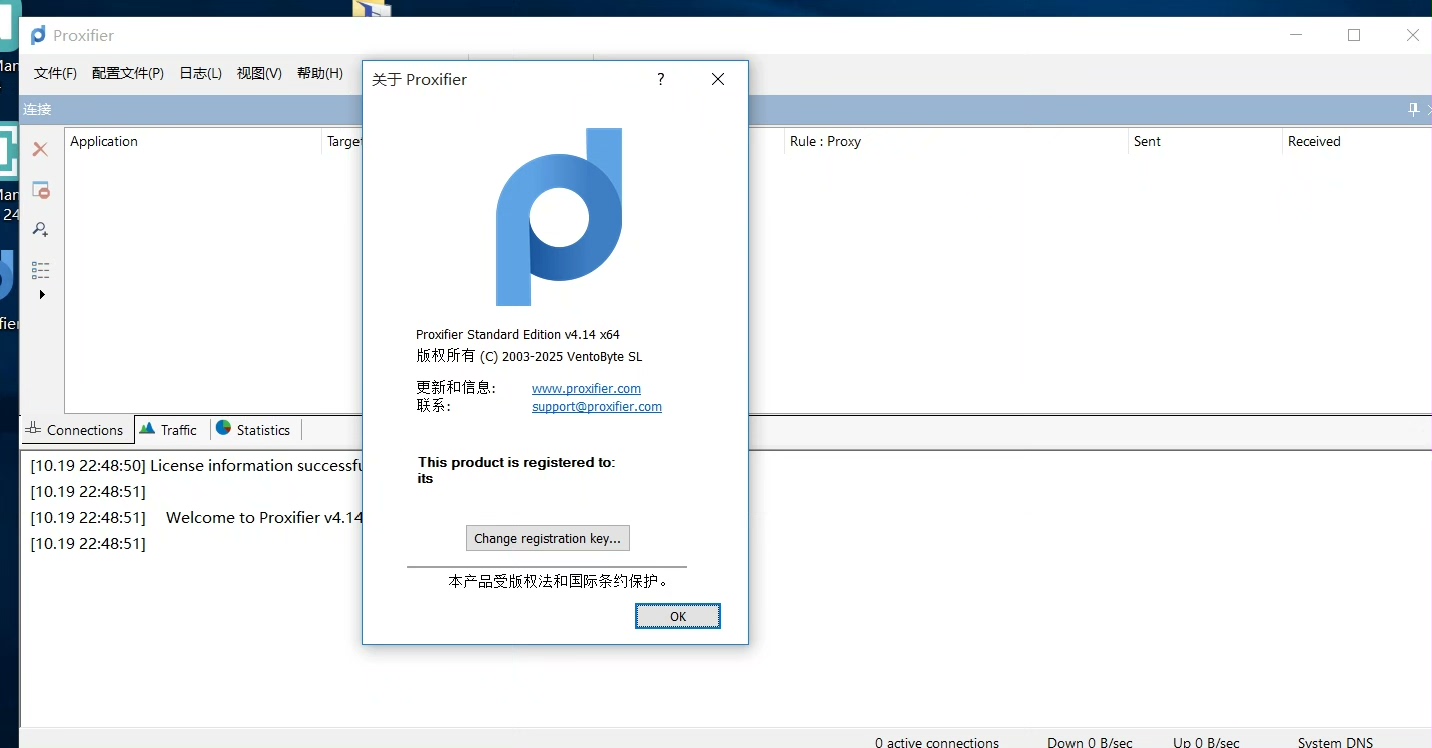Click the Proxifier logo icon in the main title bar

(x=38, y=35)
